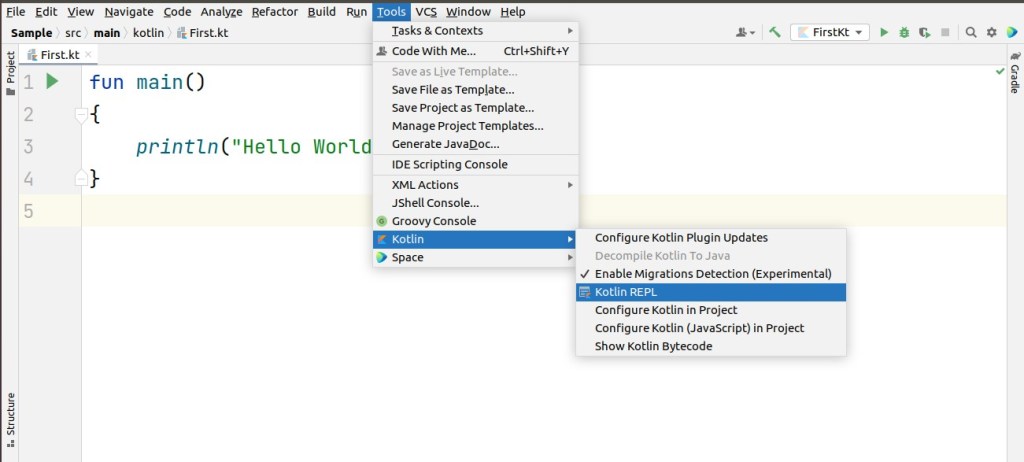Select Generate JavaDoc...

(475, 144)
